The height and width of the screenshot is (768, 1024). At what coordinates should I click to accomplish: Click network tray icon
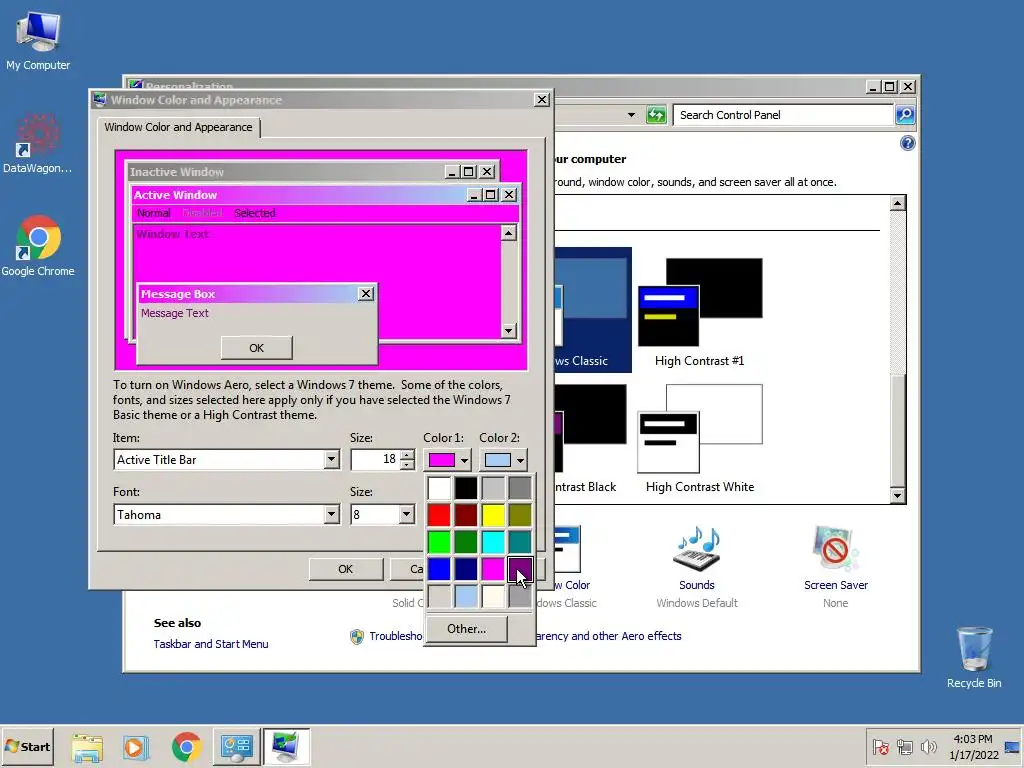tap(904, 746)
